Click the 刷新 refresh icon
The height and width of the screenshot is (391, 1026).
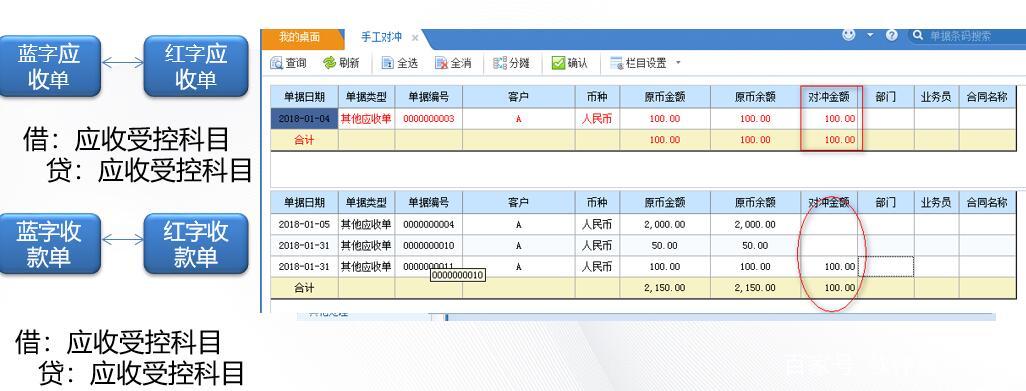(x=329, y=63)
